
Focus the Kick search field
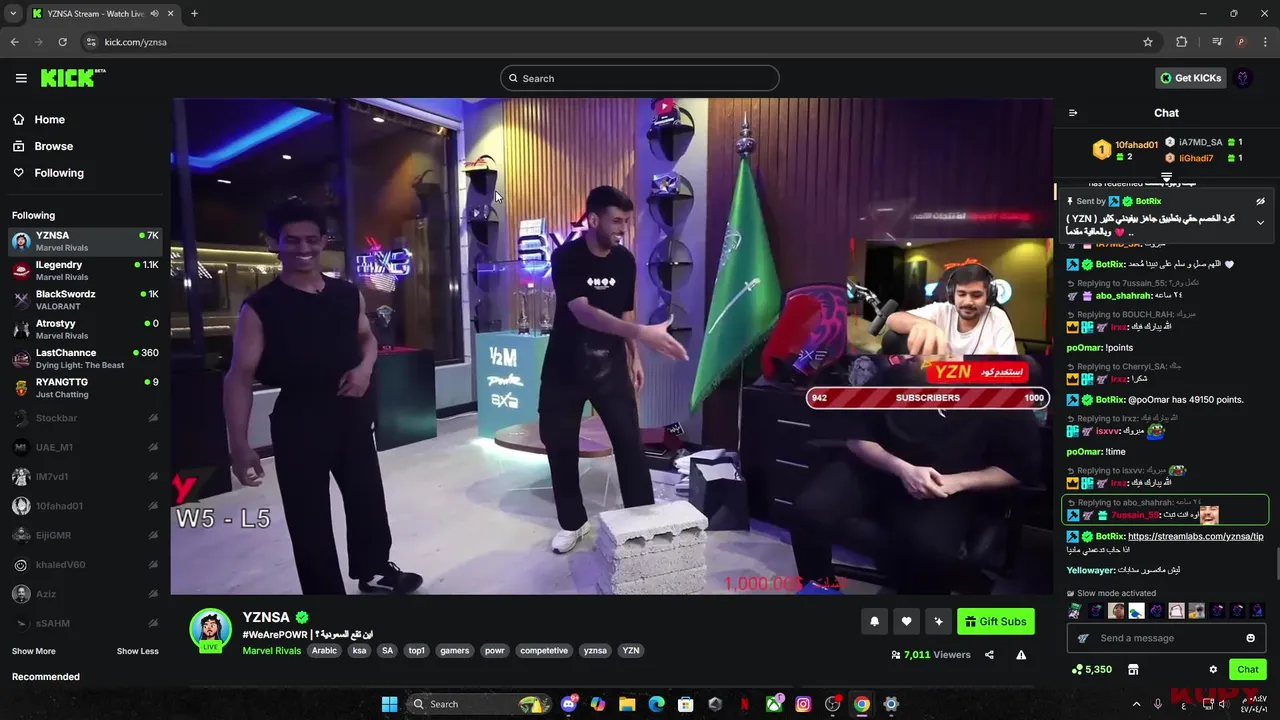640,78
